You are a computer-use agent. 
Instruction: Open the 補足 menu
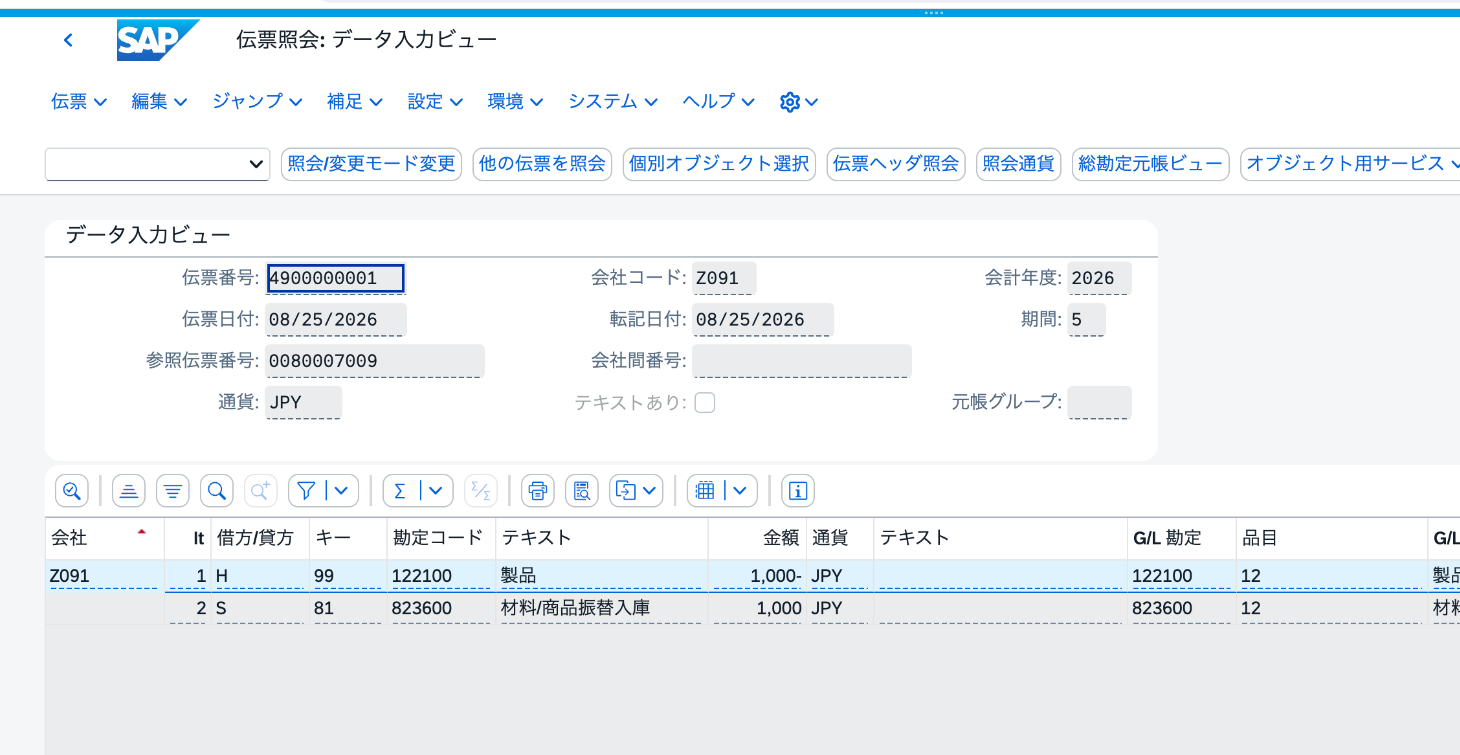pyautogui.click(x=355, y=101)
